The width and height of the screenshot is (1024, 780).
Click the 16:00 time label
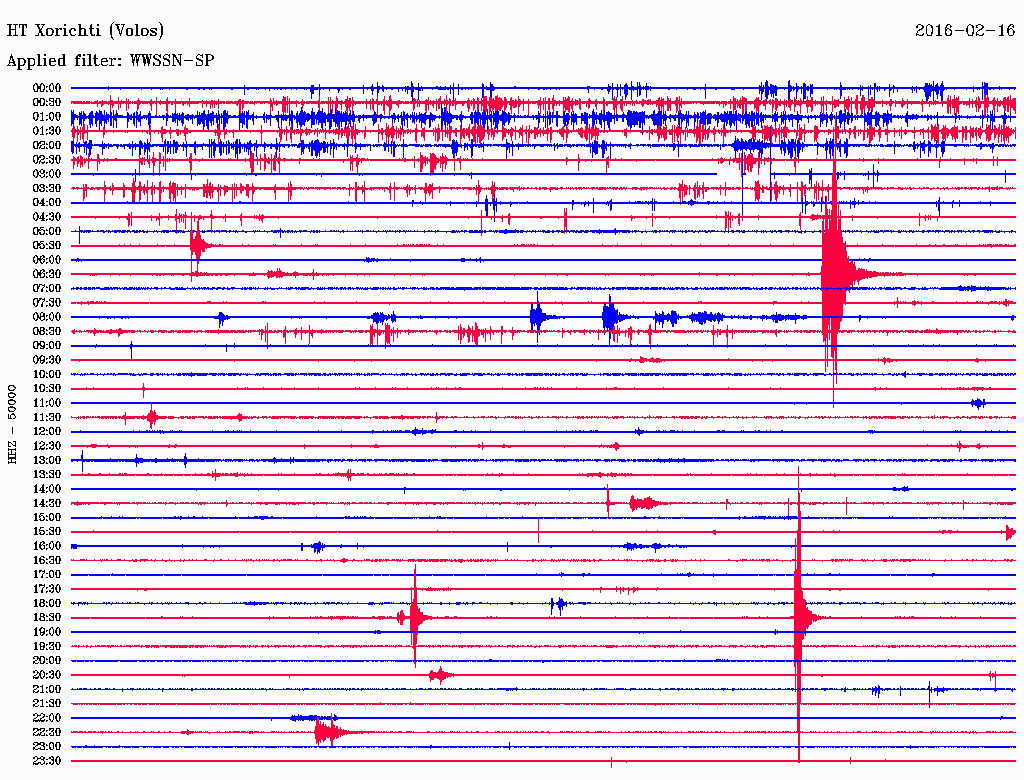coord(47,546)
